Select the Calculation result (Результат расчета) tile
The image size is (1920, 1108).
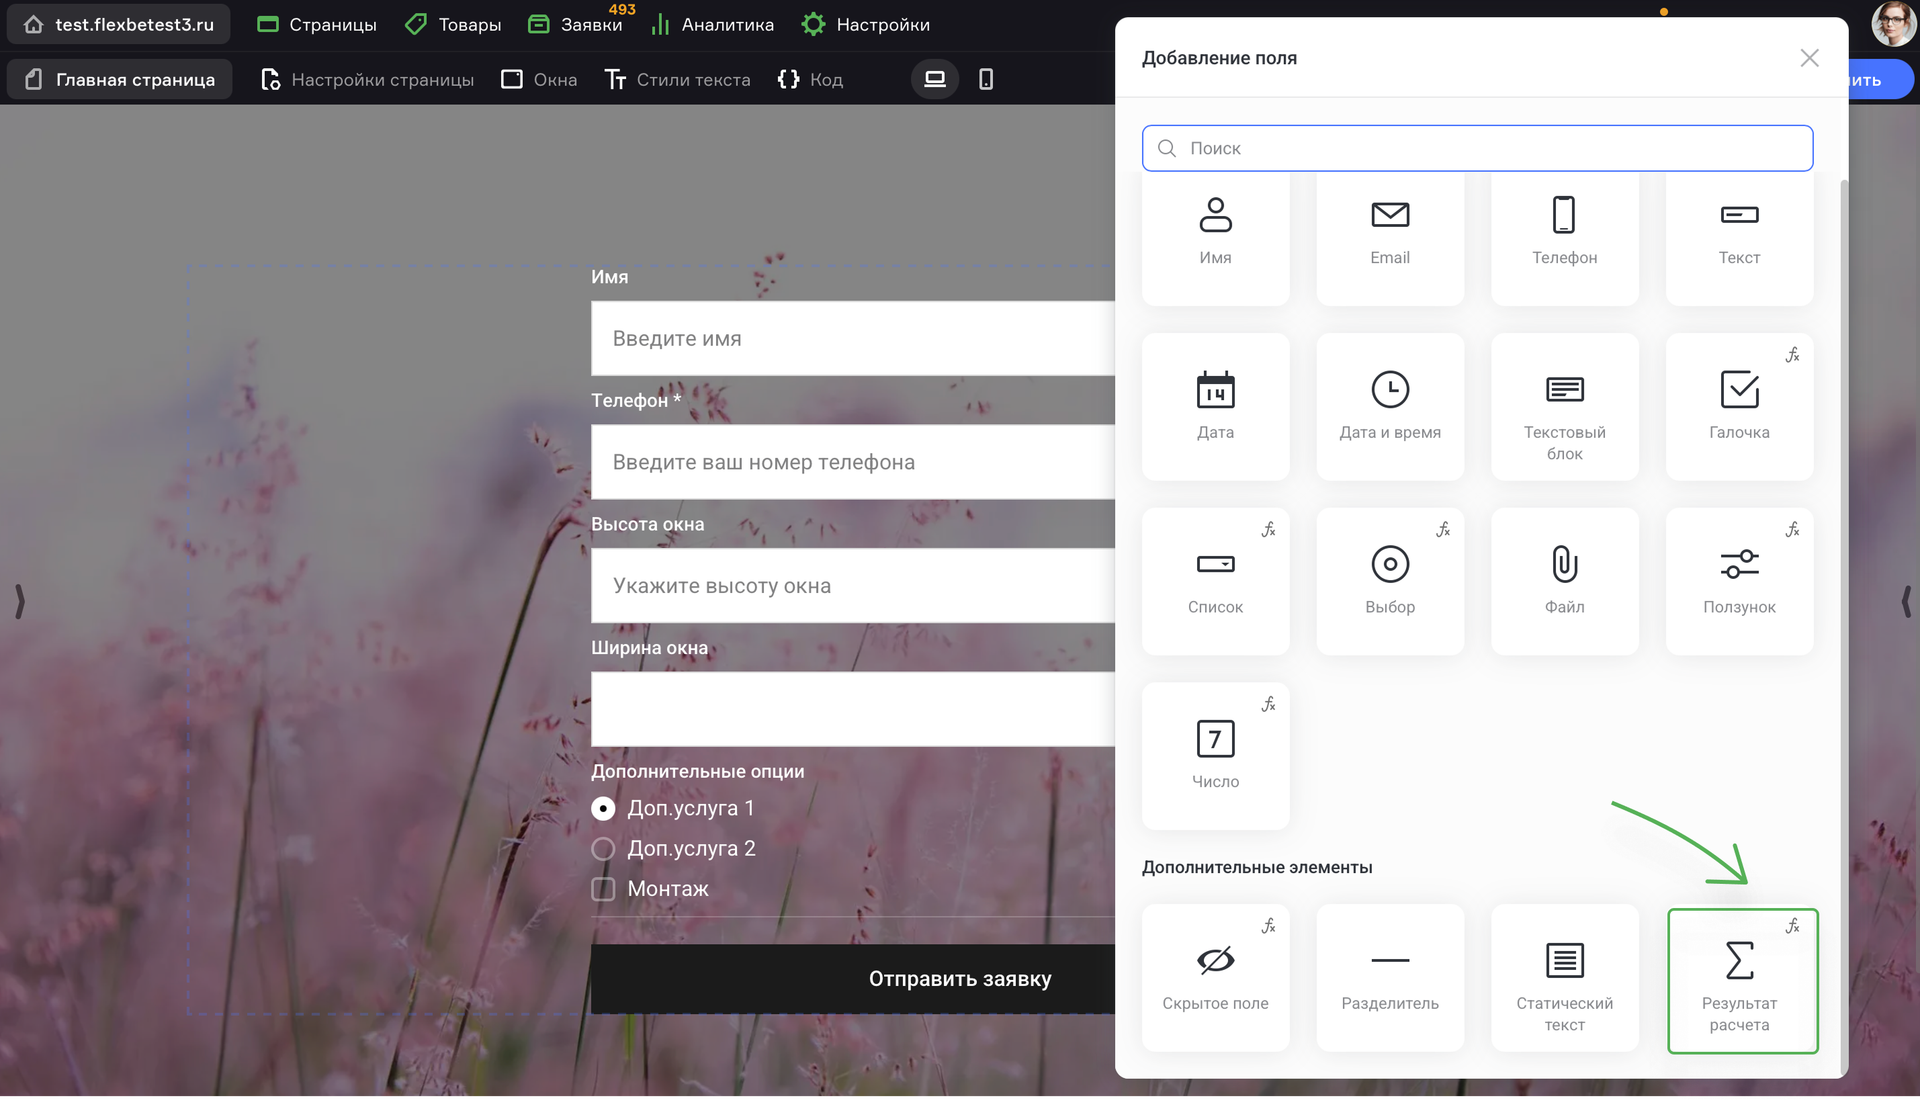[x=1741, y=980]
